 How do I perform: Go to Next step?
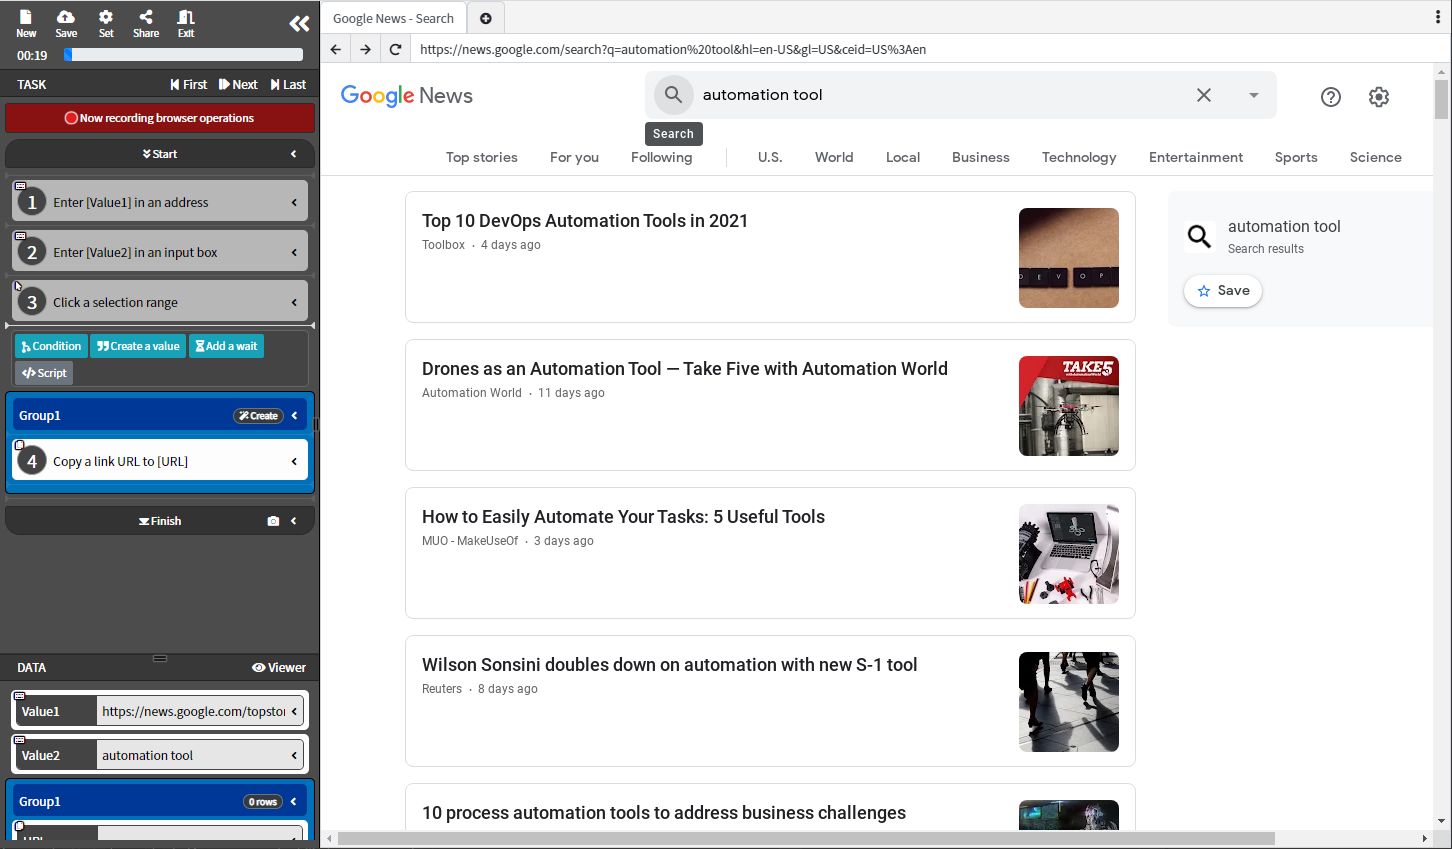click(x=238, y=85)
